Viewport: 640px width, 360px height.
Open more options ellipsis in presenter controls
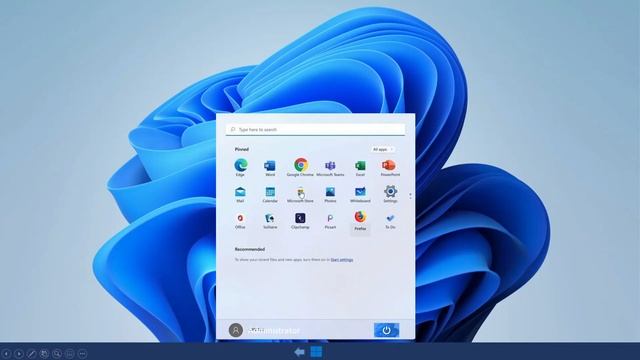(x=82, y=353)
